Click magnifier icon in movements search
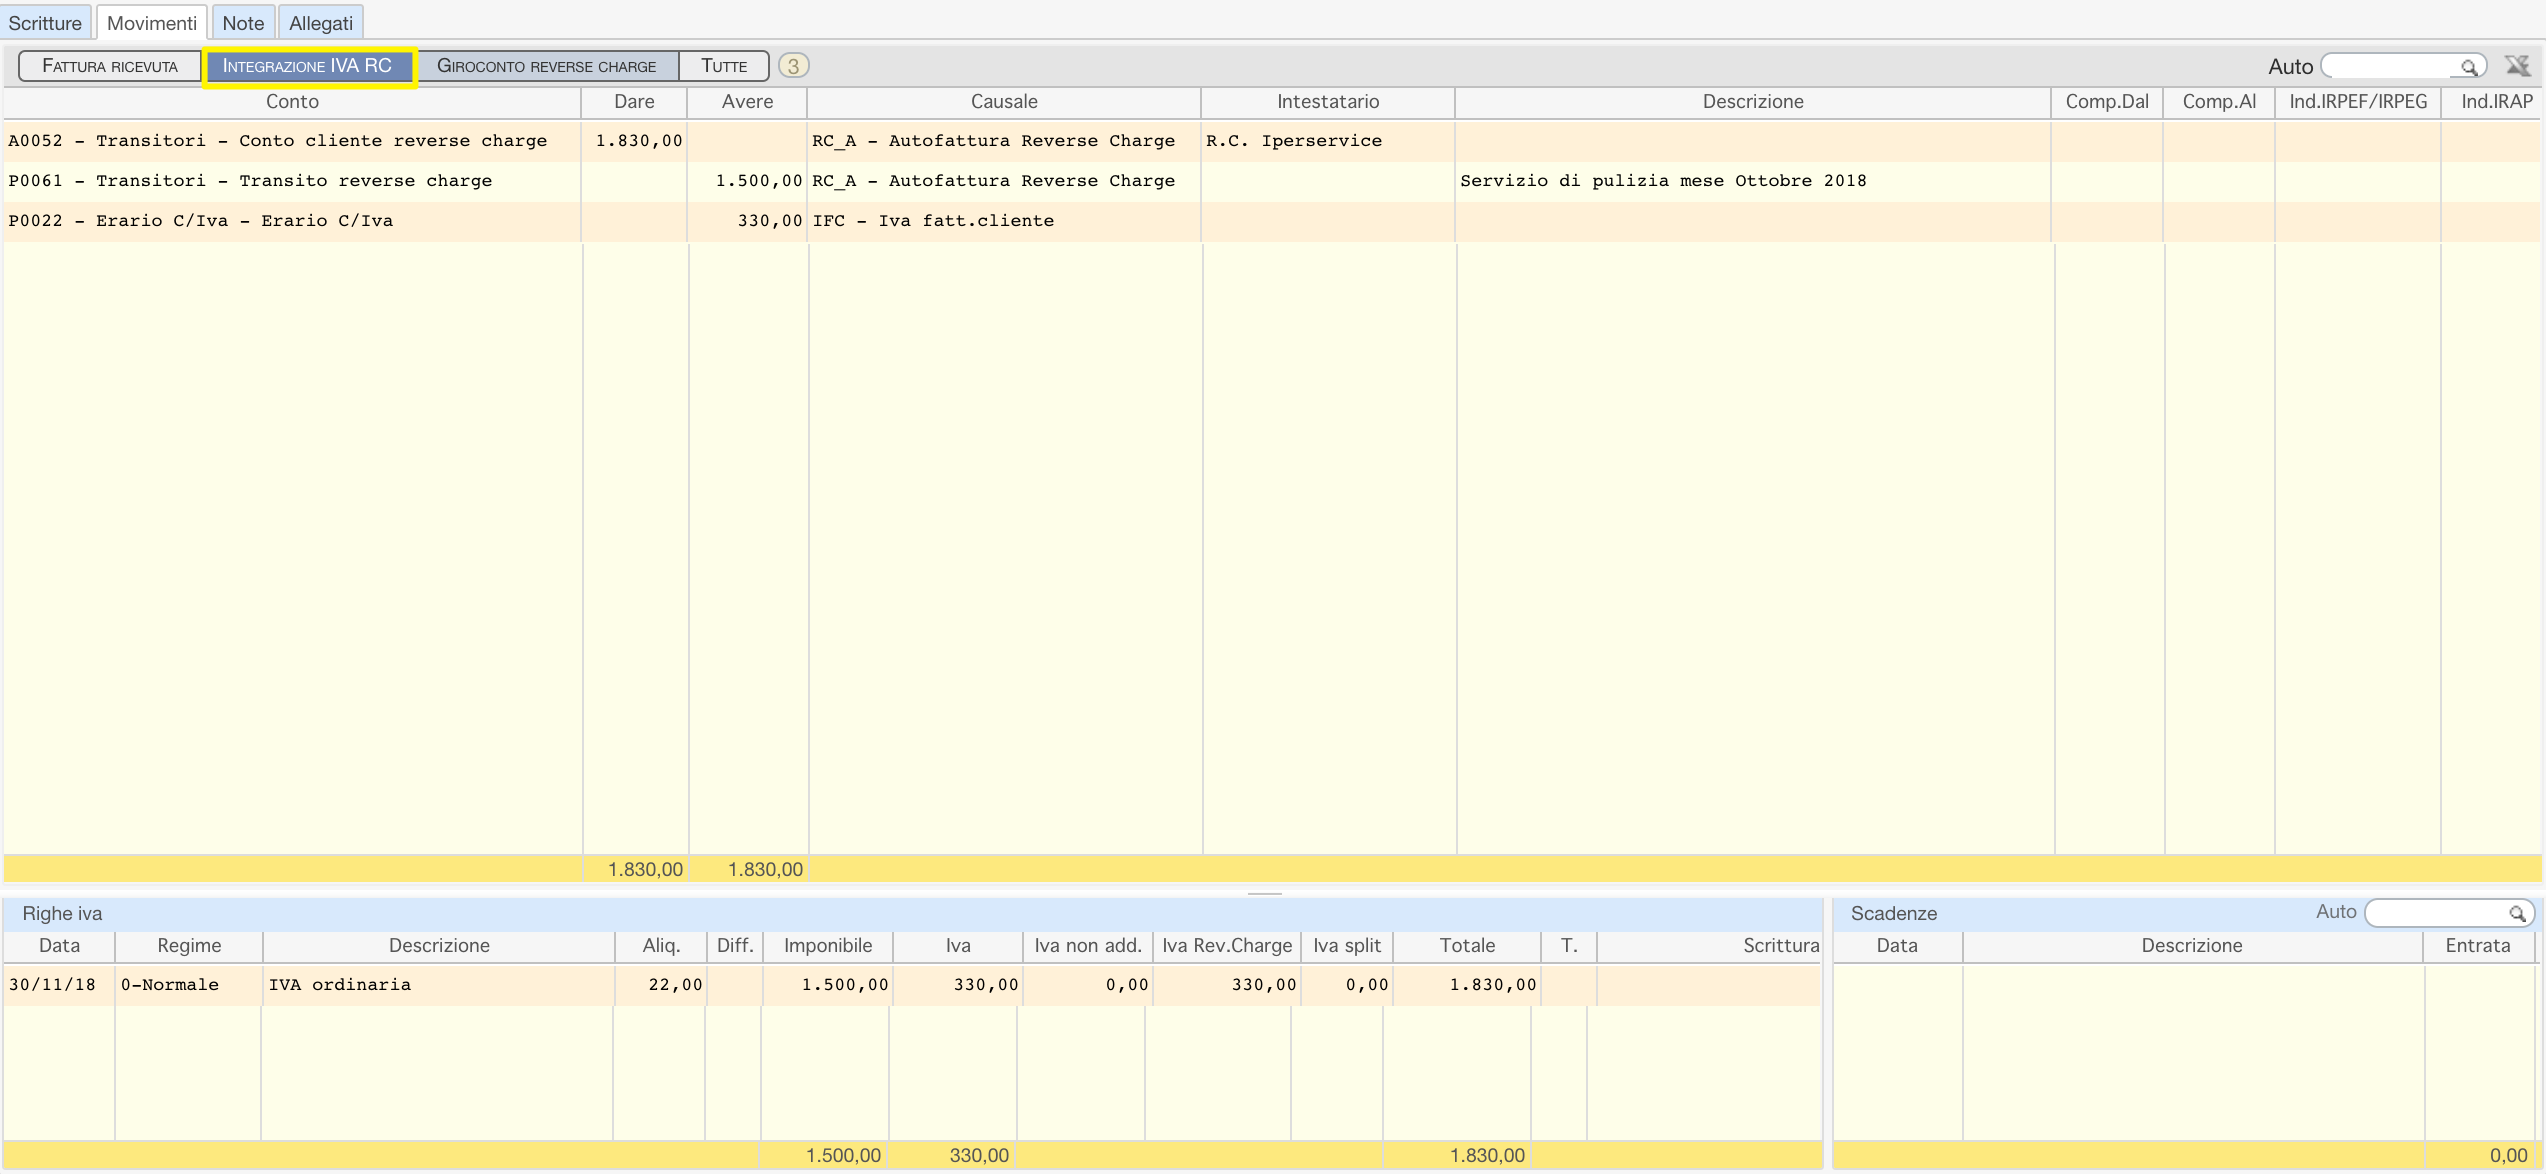 (x=2469, y=67)
